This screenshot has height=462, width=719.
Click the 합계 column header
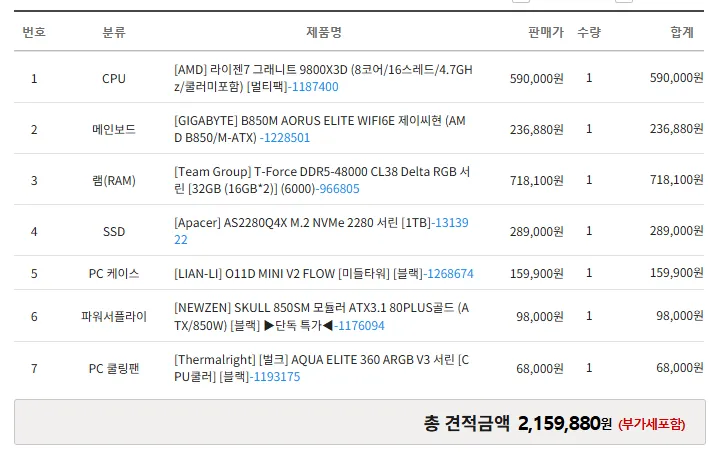point(682,33)
